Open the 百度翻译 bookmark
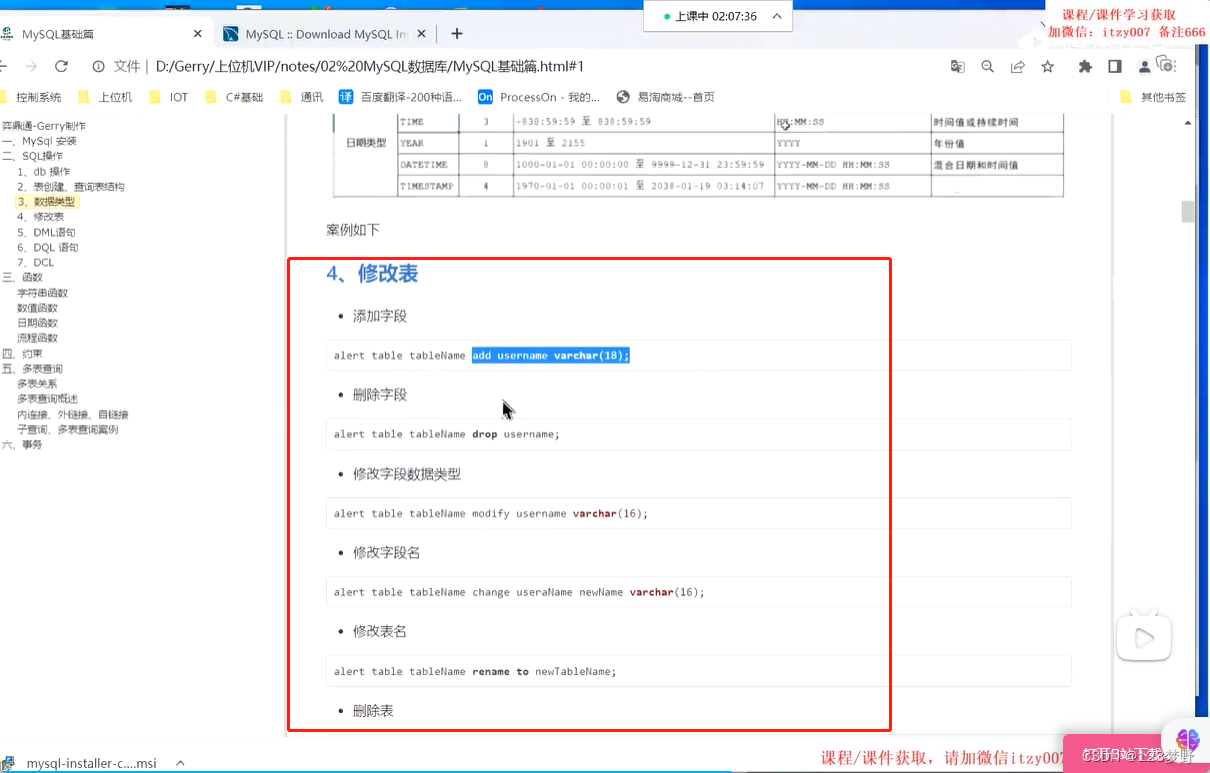The width and height of the screenshot is (1210, 773). pyautogui.click(x=400, y=97)
